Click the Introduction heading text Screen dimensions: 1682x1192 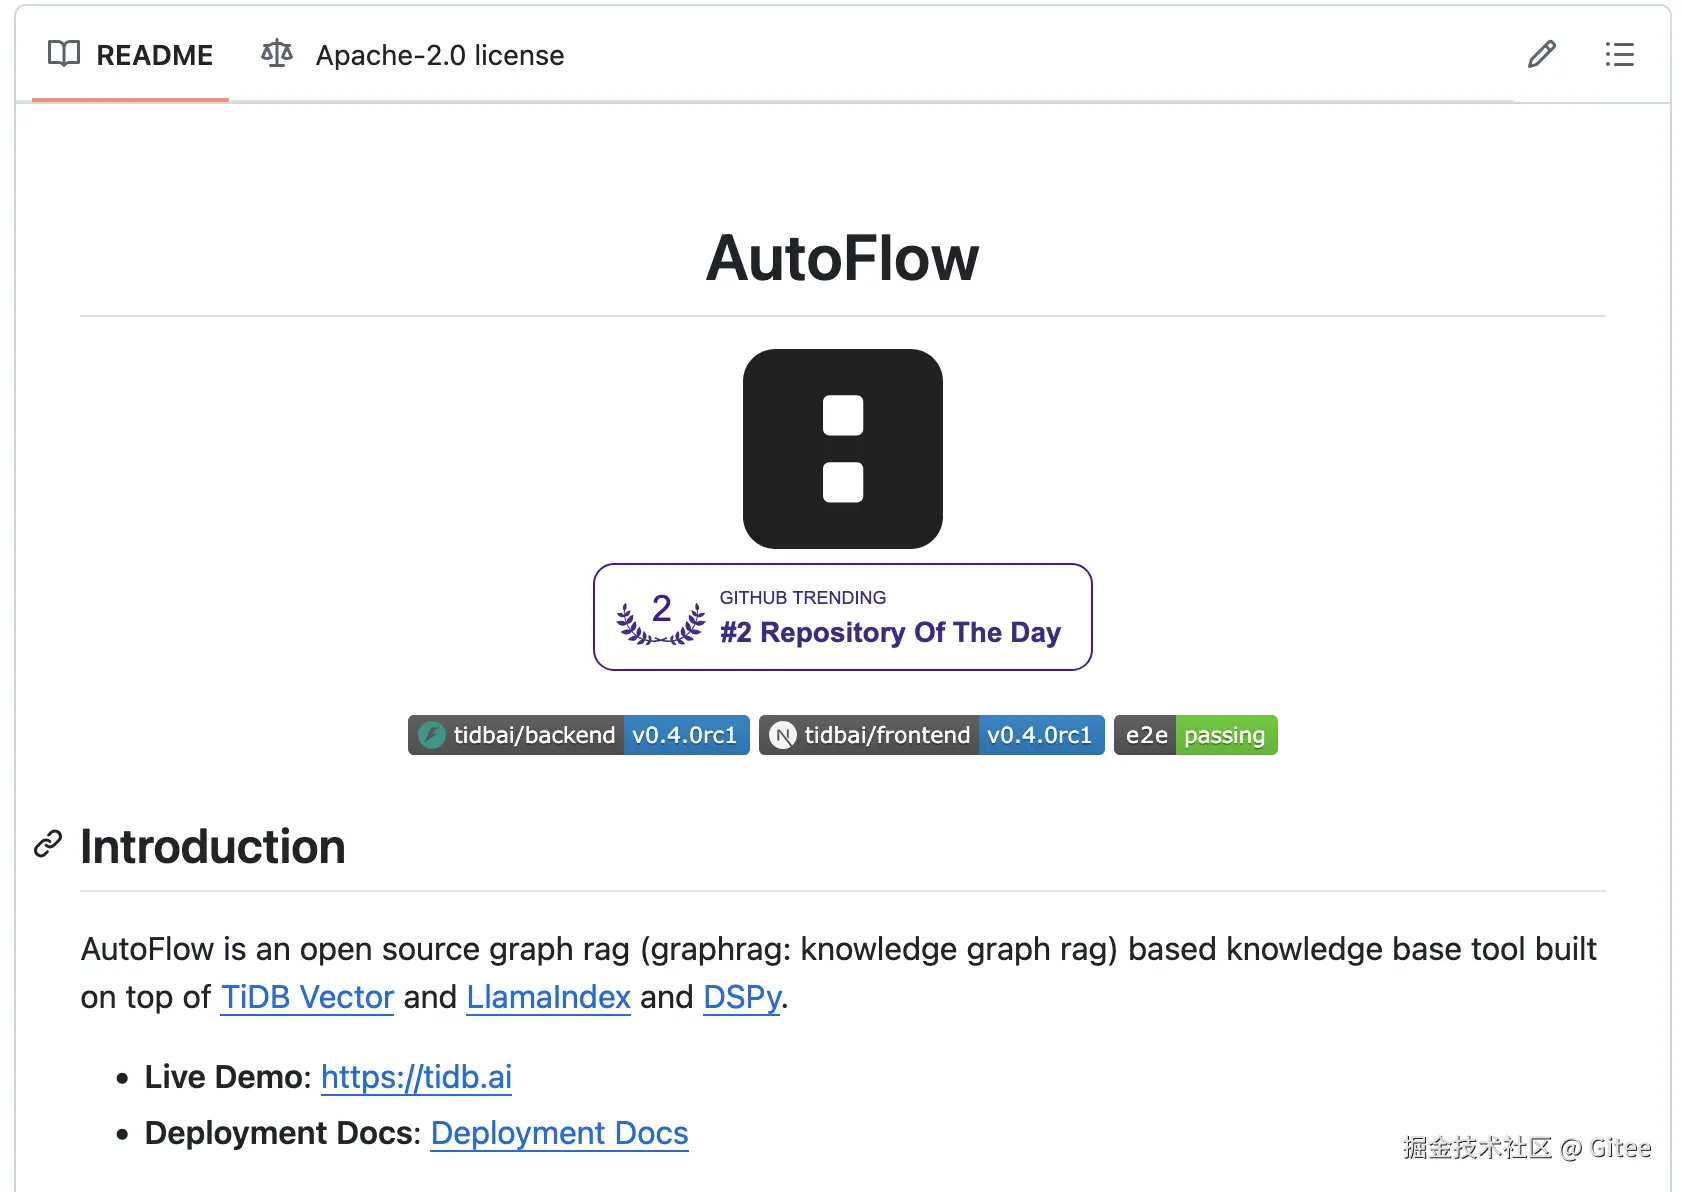[x=213, y=846]
